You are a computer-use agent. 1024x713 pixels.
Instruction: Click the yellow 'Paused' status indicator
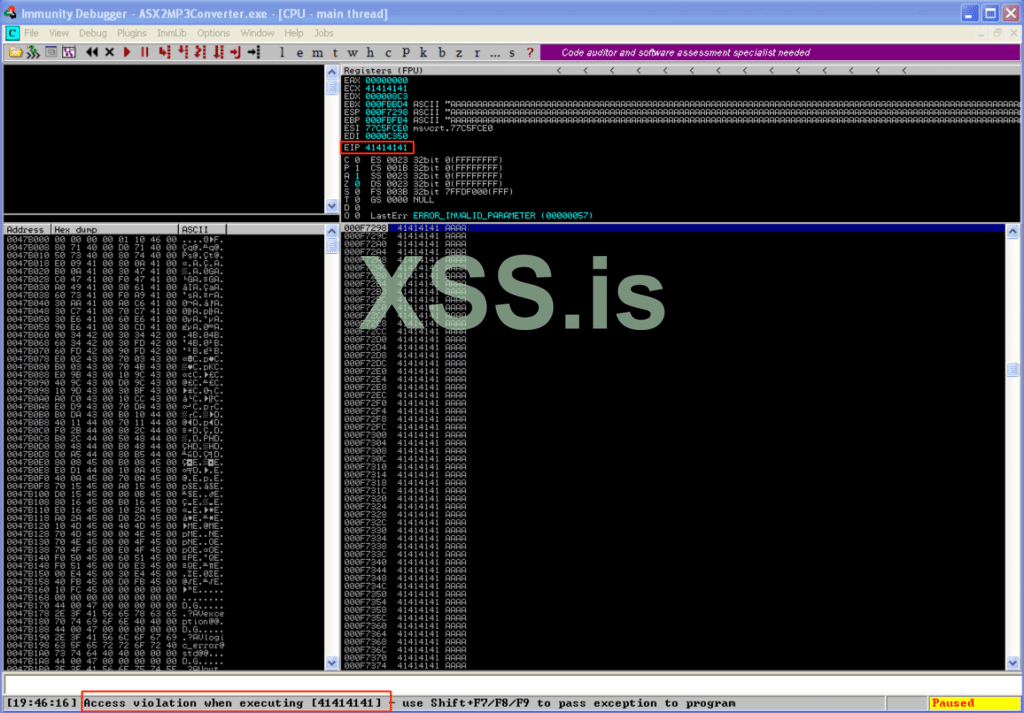[973, 703]
